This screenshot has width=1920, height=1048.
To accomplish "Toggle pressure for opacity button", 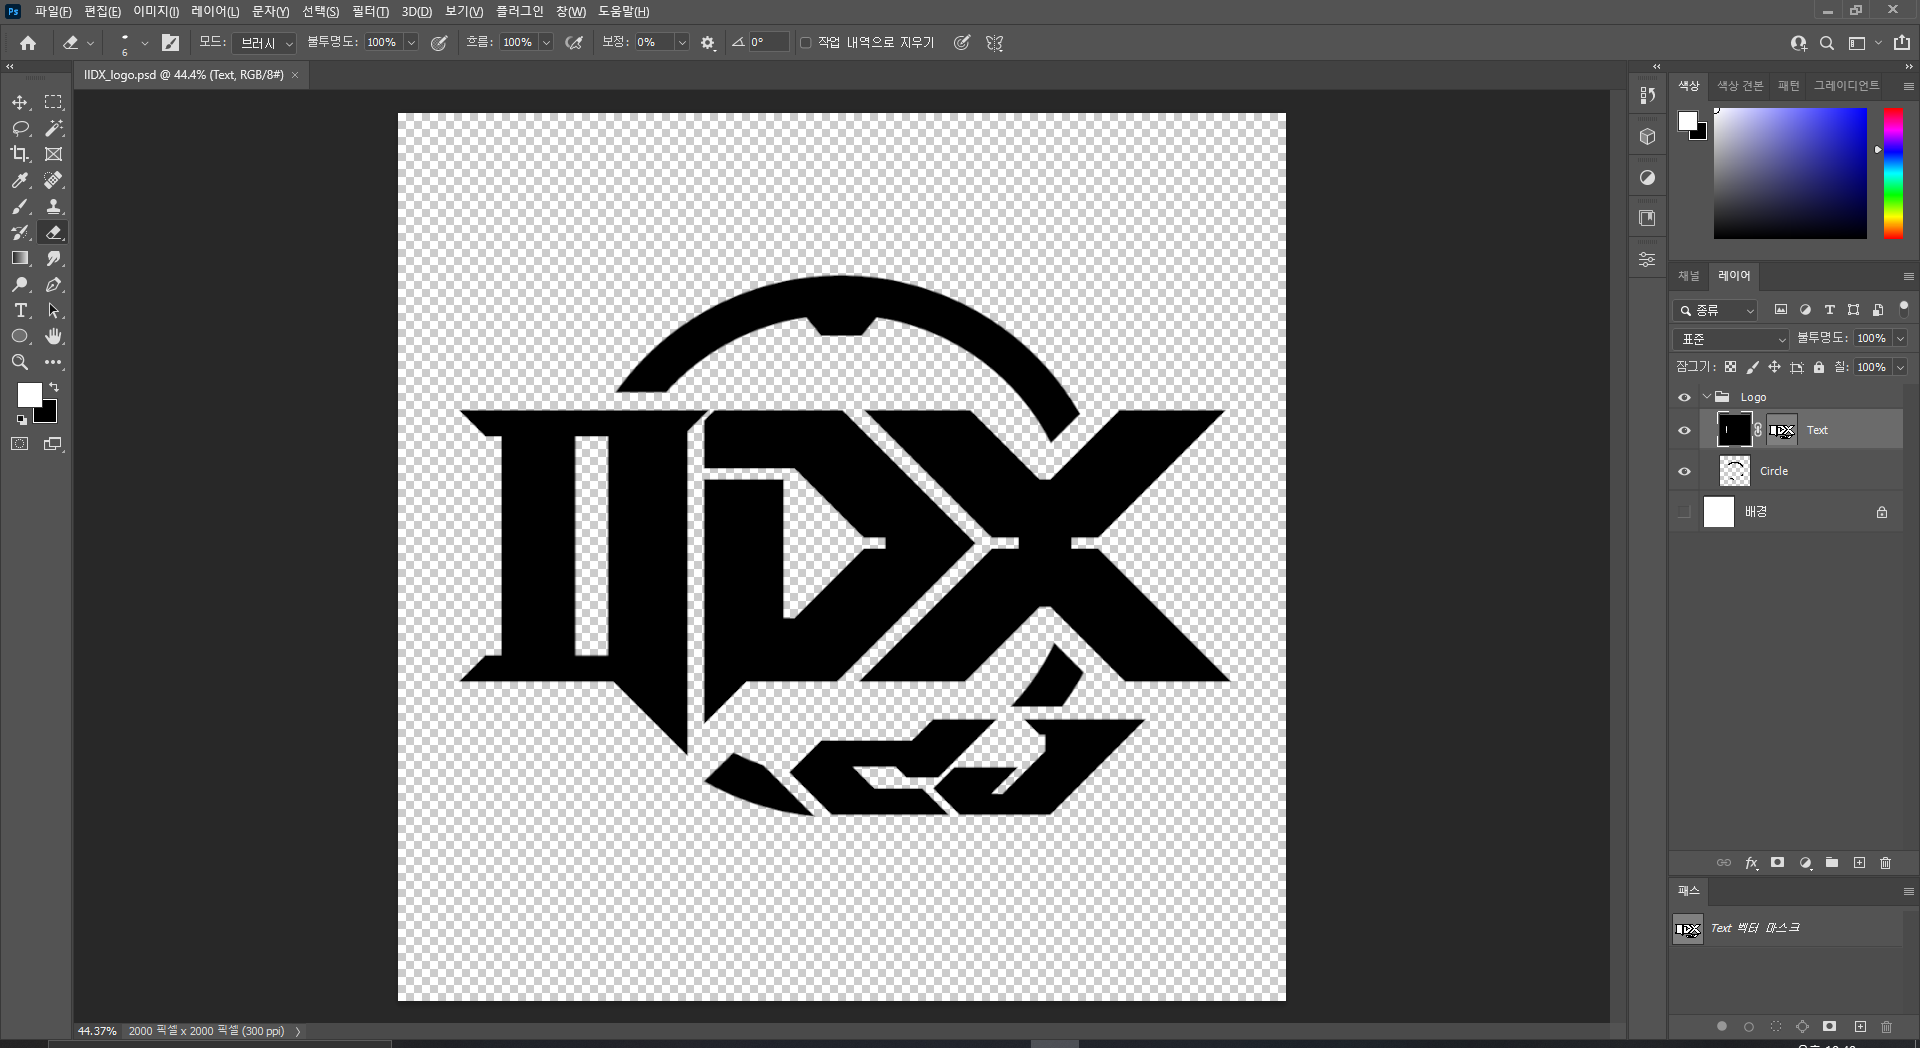I will [439, 43].
